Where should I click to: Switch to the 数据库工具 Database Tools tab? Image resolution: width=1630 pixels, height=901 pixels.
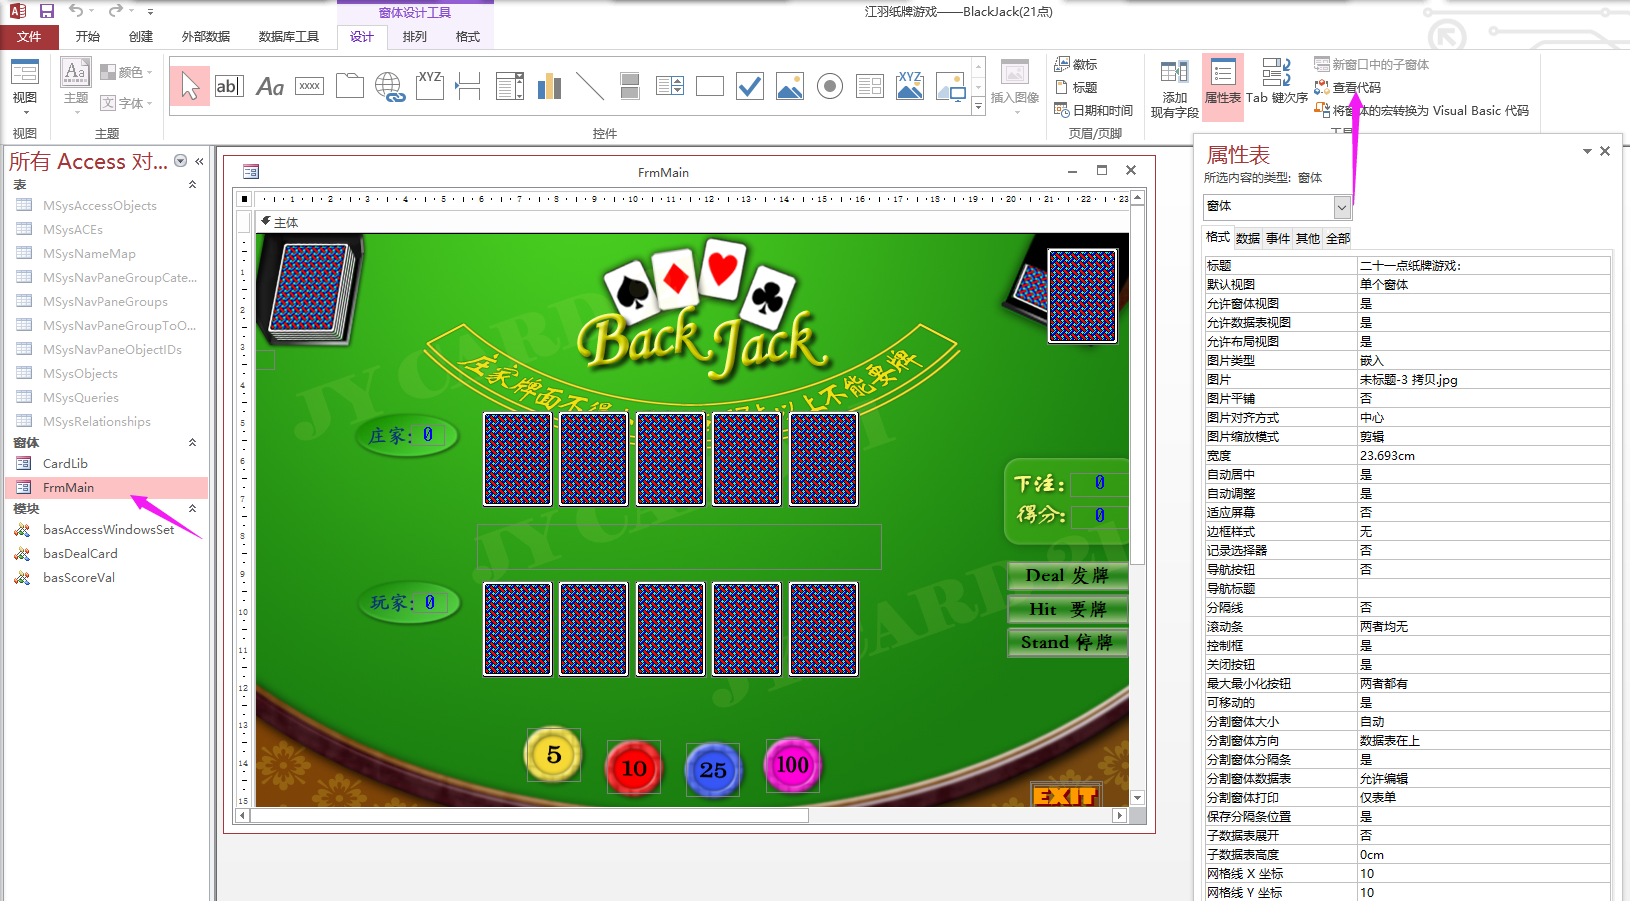[289, 37]
